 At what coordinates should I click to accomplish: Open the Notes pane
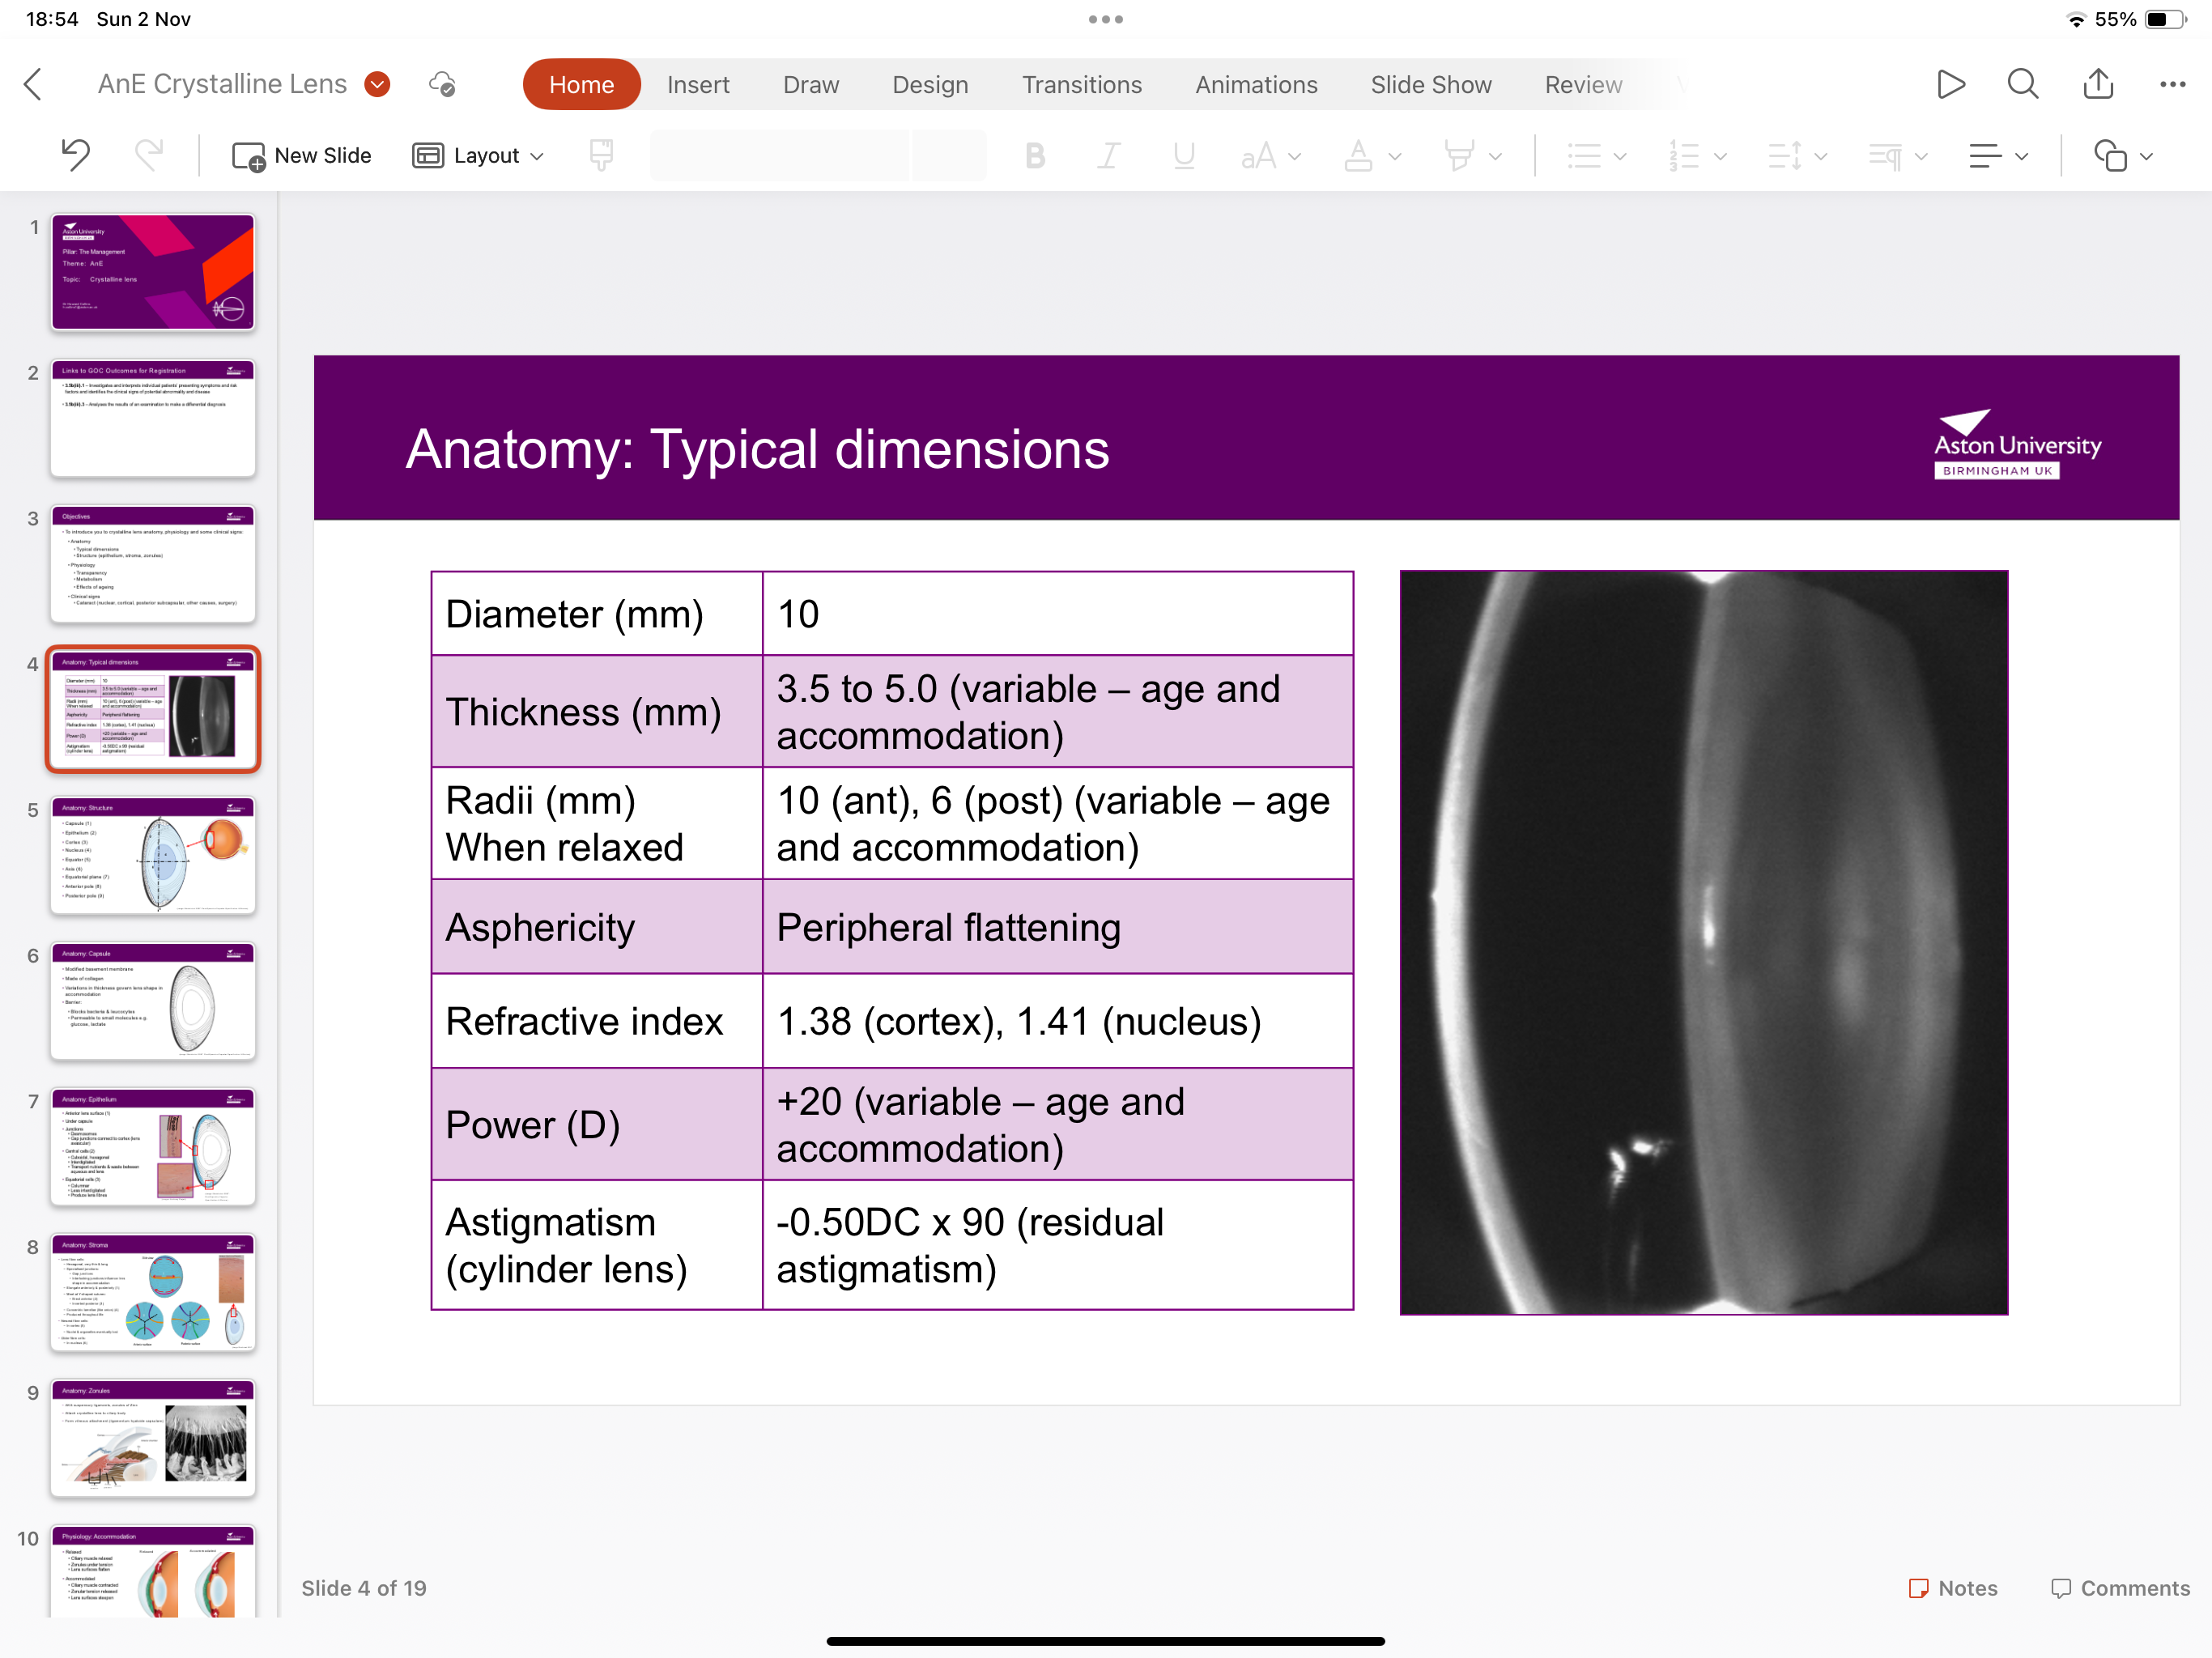[1953, 1587]
